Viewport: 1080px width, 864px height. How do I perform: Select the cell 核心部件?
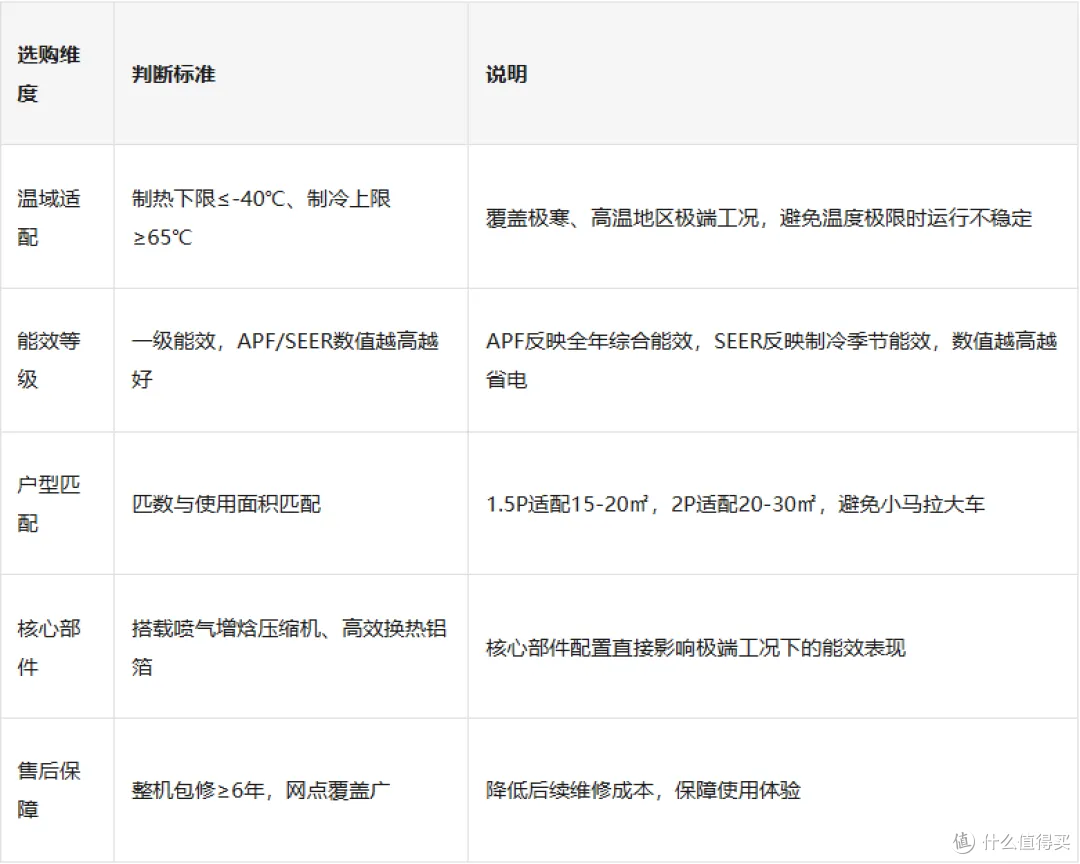pyautogui.click(x=57, y=646)
